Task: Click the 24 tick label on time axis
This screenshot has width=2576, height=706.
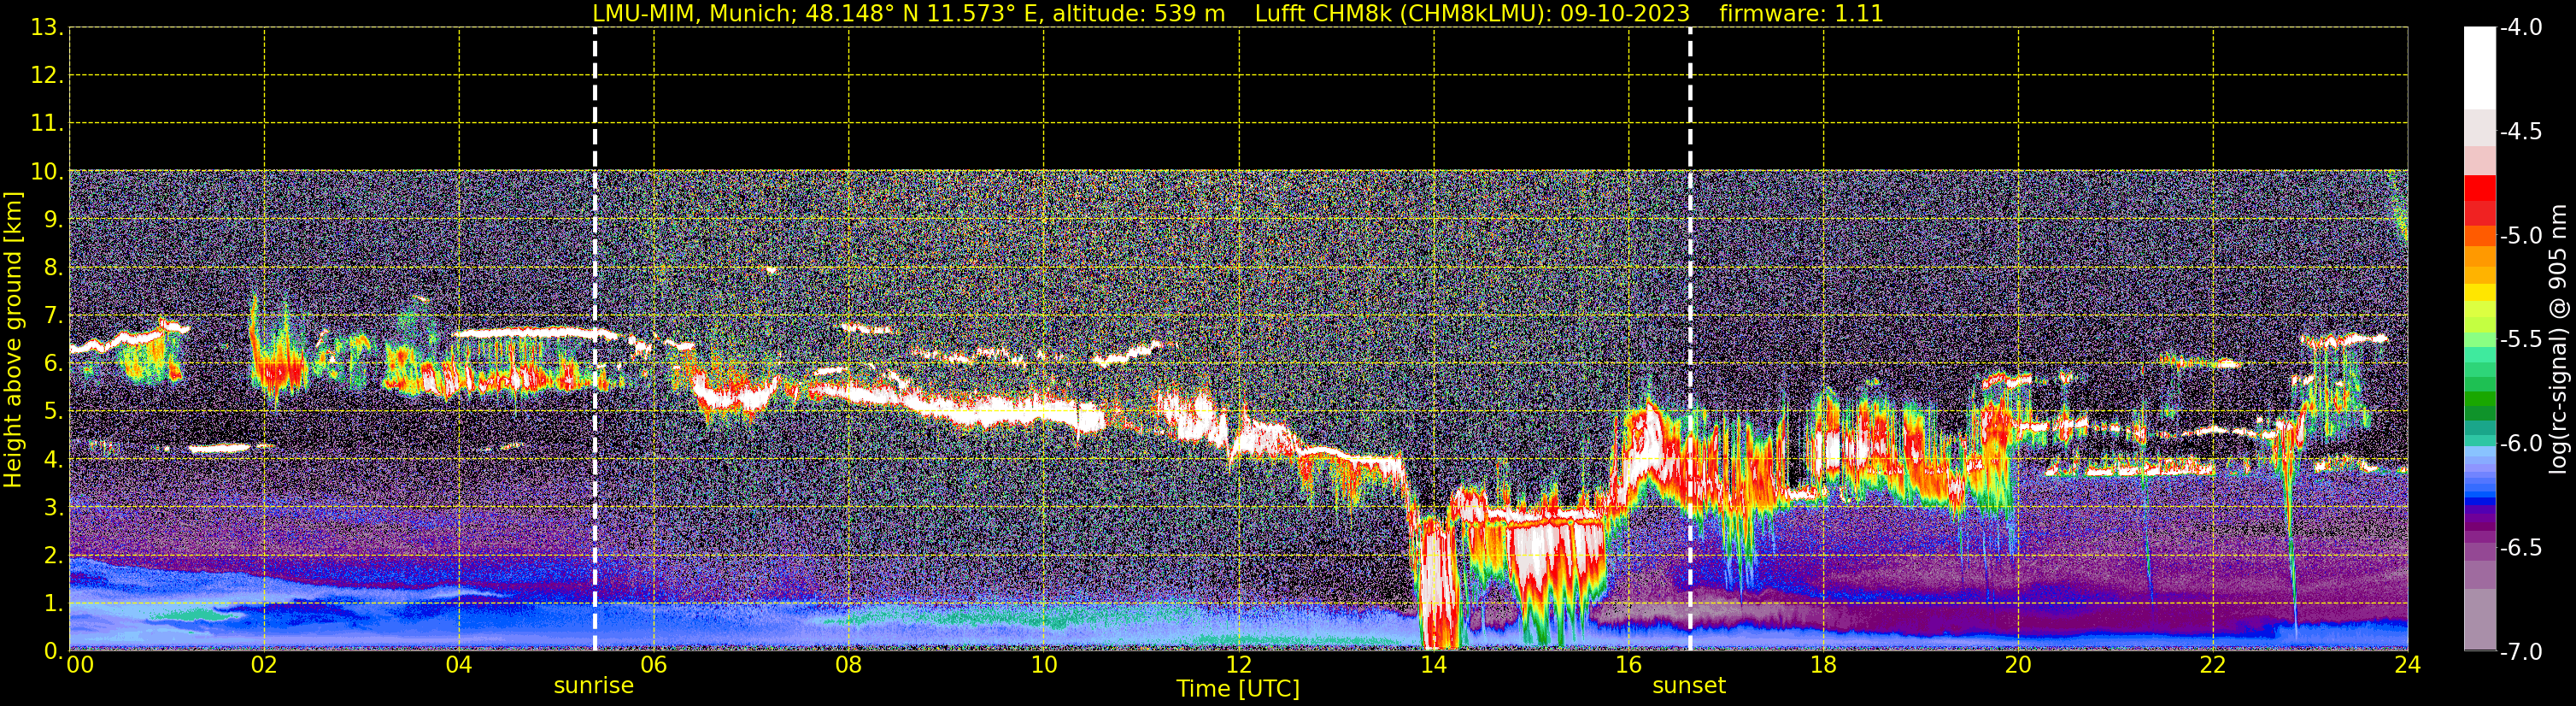Action: click(x=2408, y=665)
